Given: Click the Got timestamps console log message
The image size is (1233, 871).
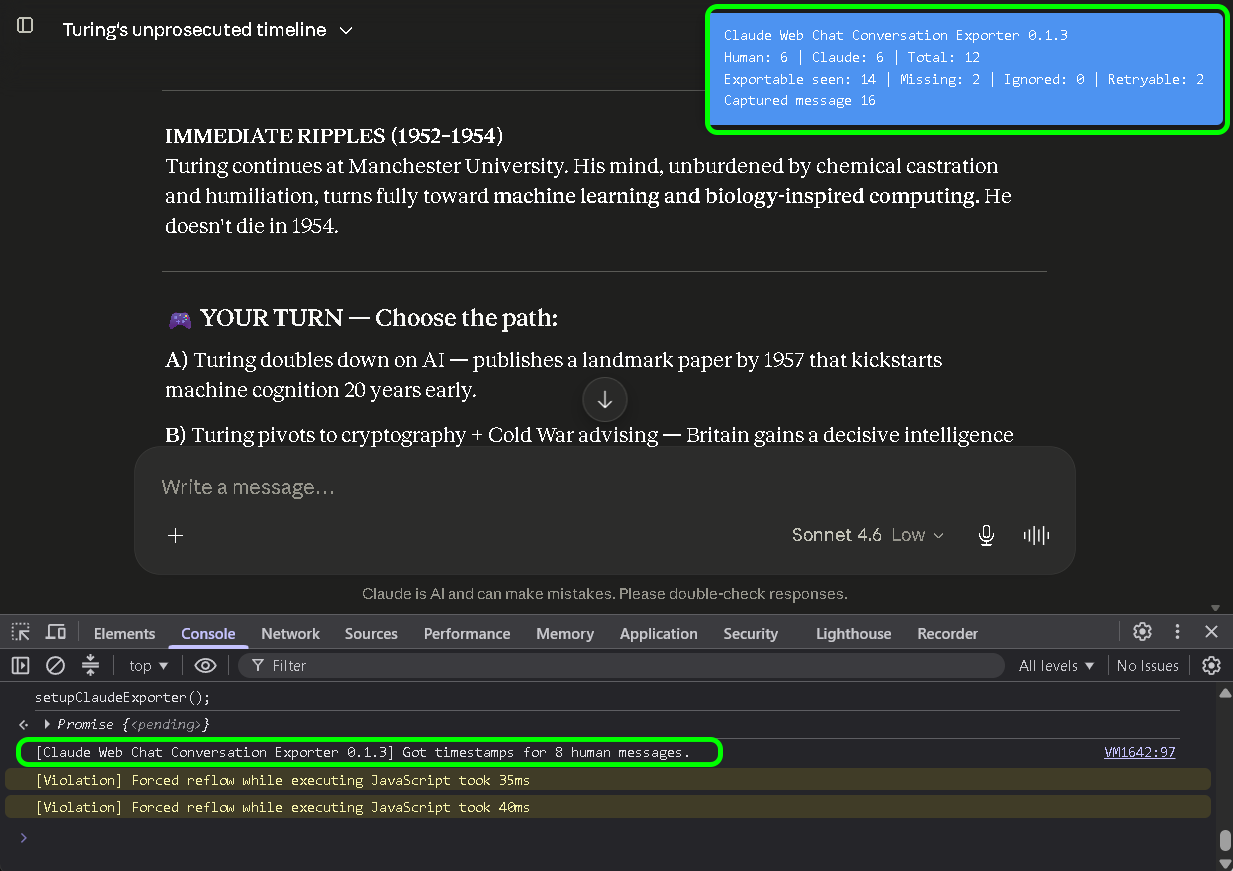Looking at the screenshot, I should [x=362, y=752].
